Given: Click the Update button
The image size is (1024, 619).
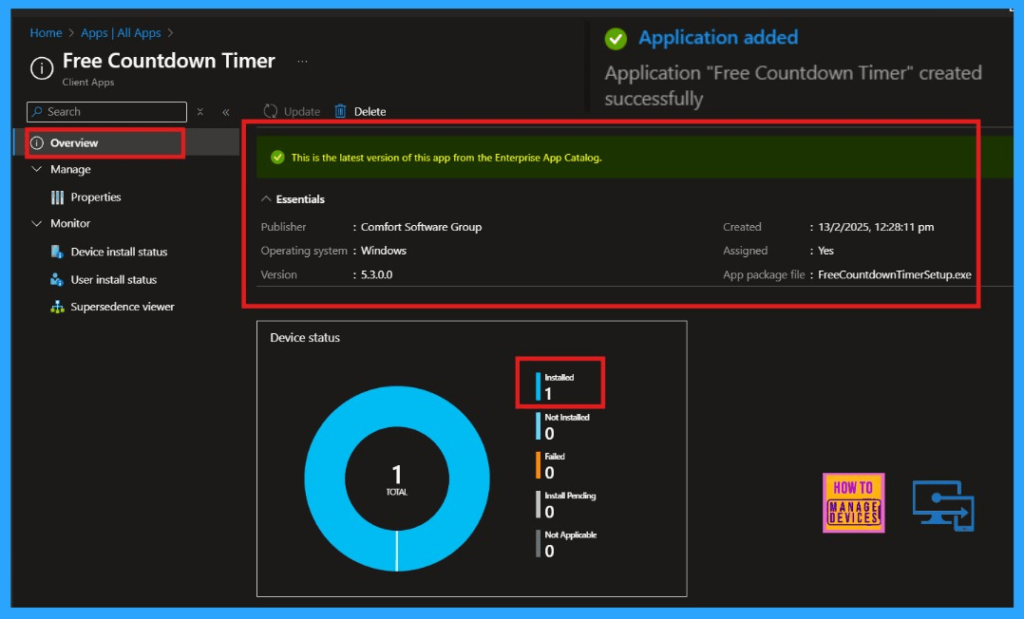Looking at the screenshot, I should [x=291, y=112].
